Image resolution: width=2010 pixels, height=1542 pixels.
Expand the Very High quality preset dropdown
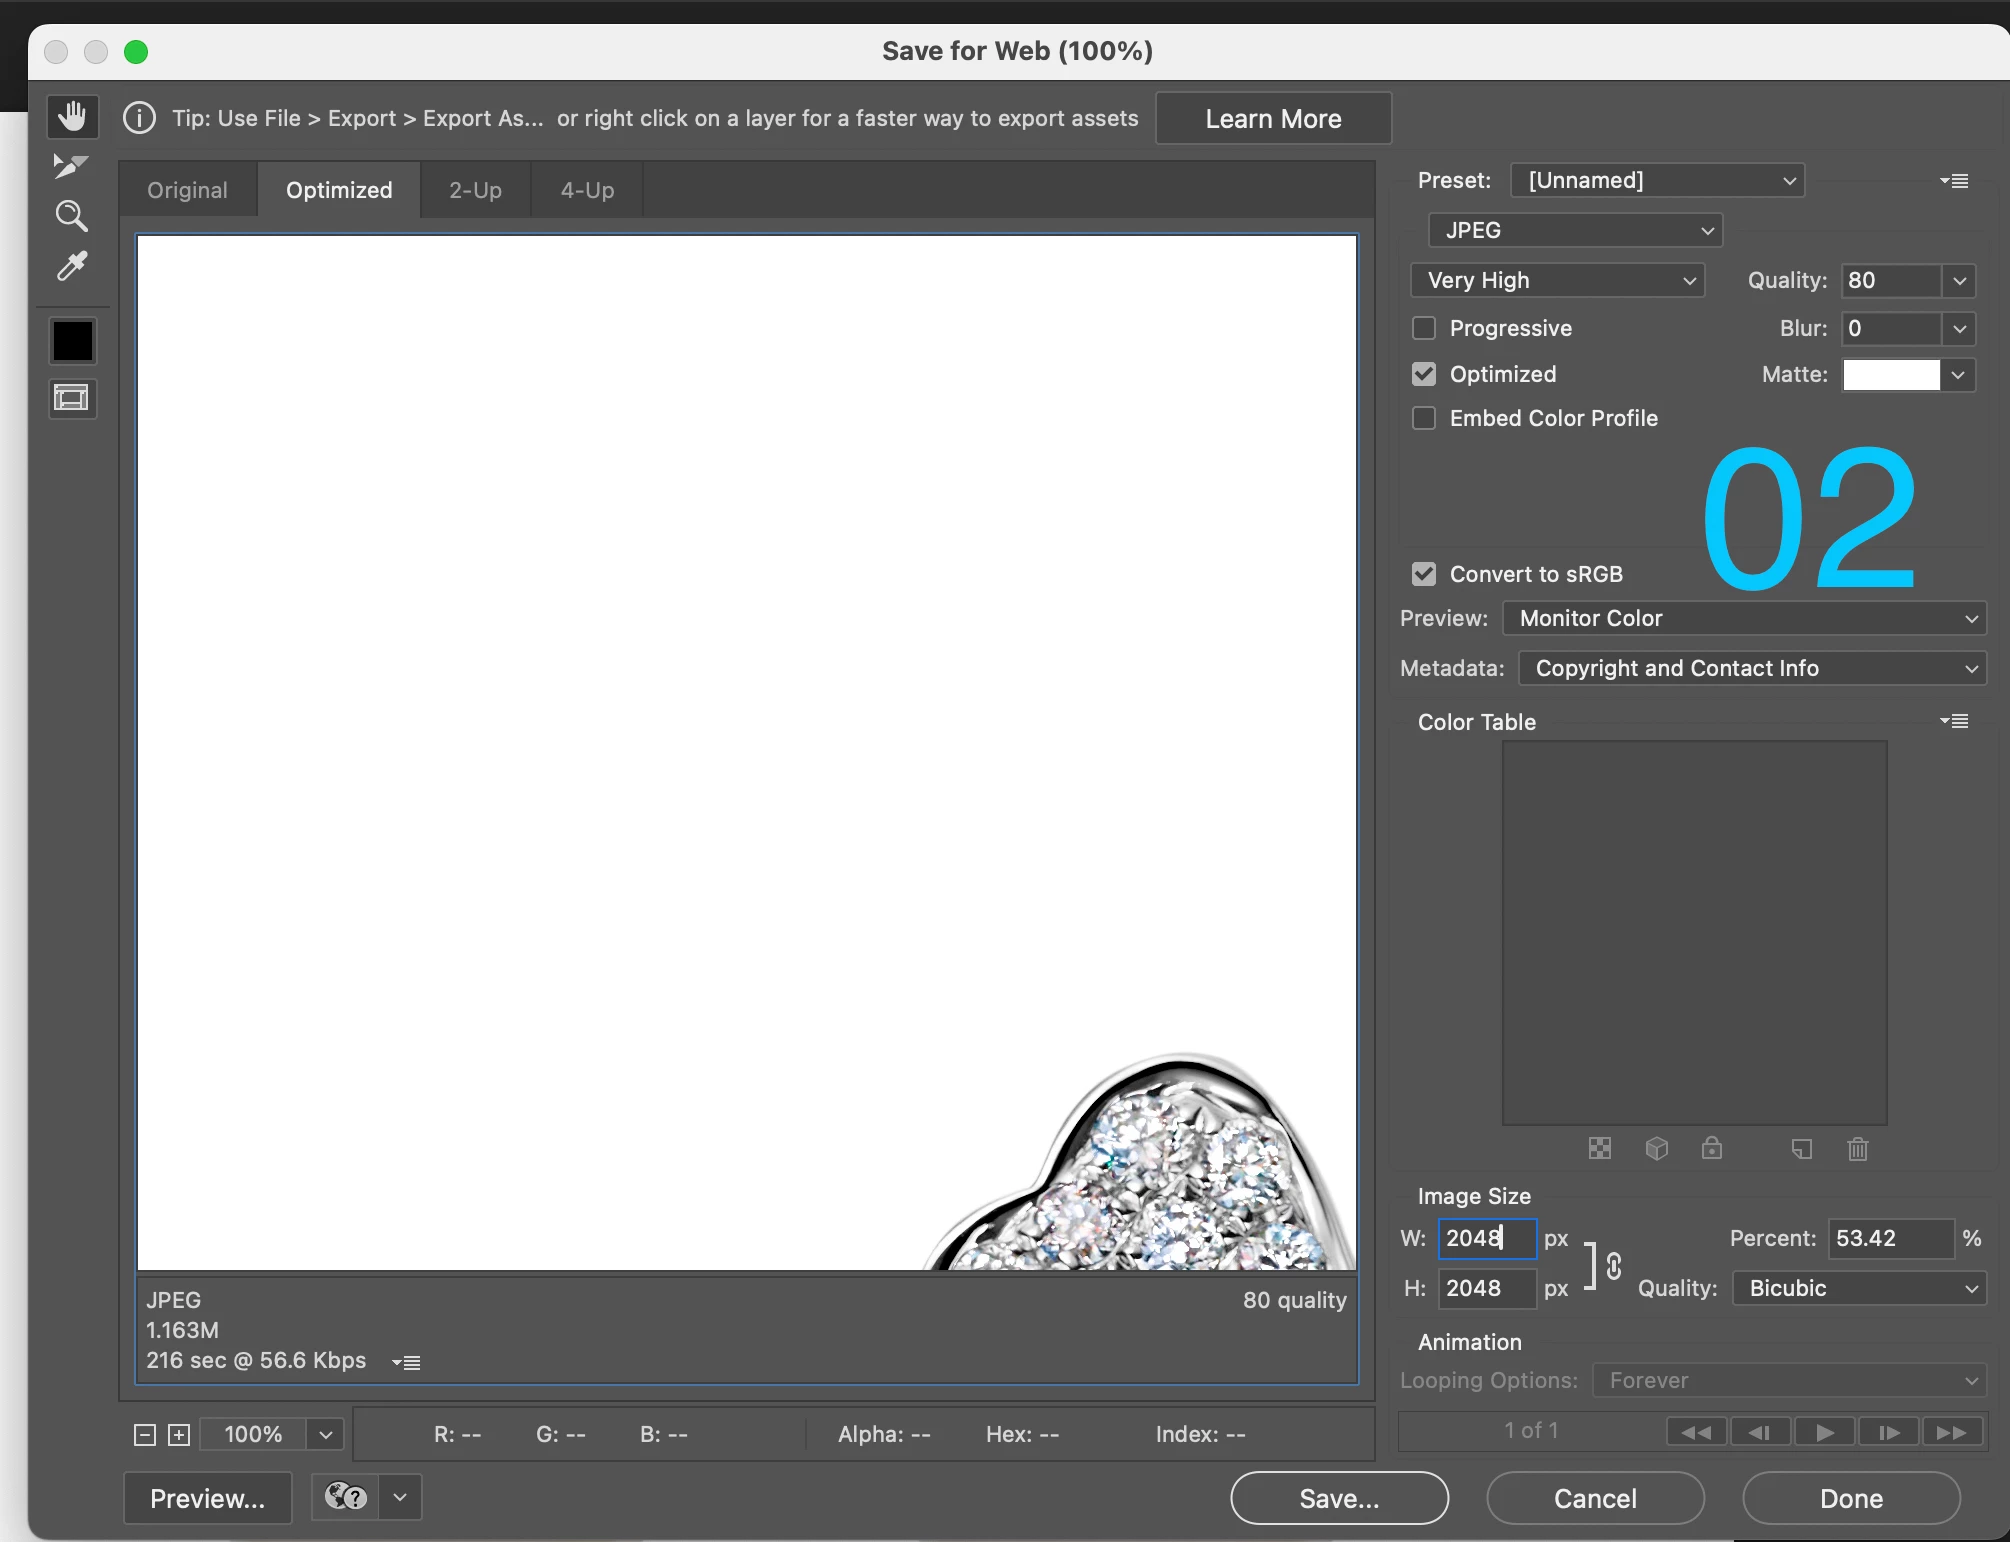tap(1557, 280)
